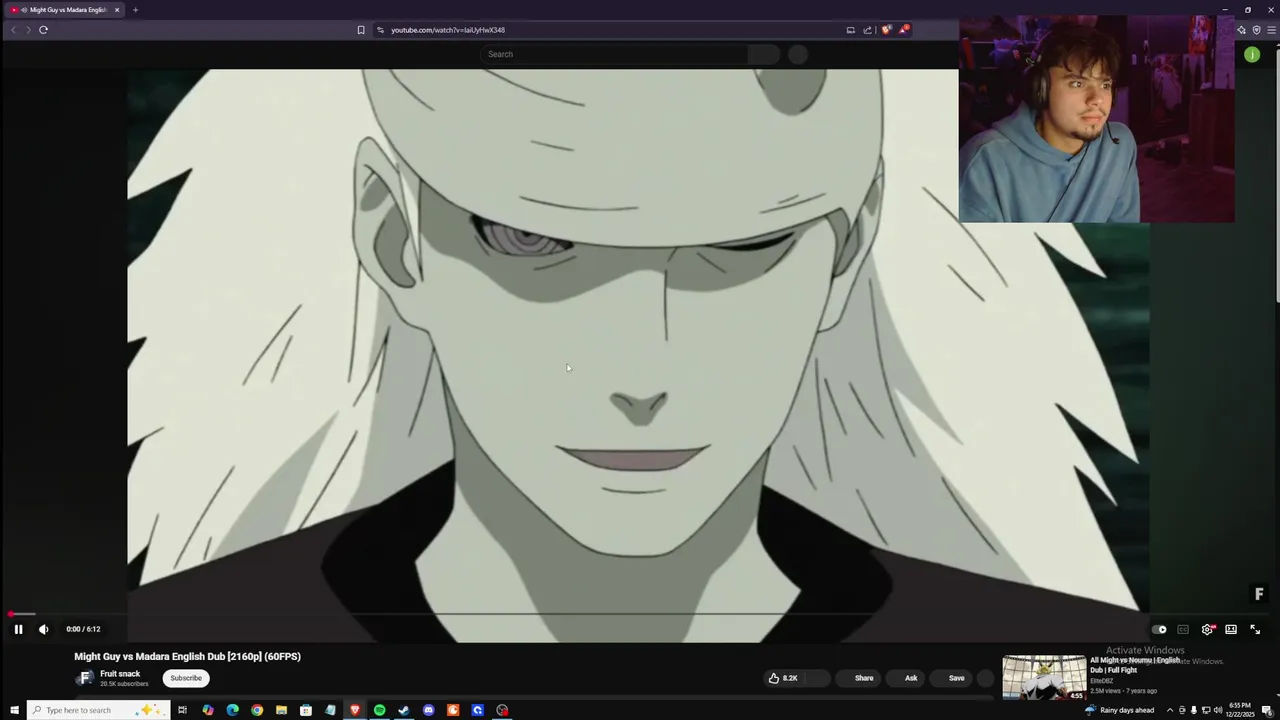Open the green account avatar J
The width and height of the screenshot is (1280, 720).
click(x=1252, y=54)
